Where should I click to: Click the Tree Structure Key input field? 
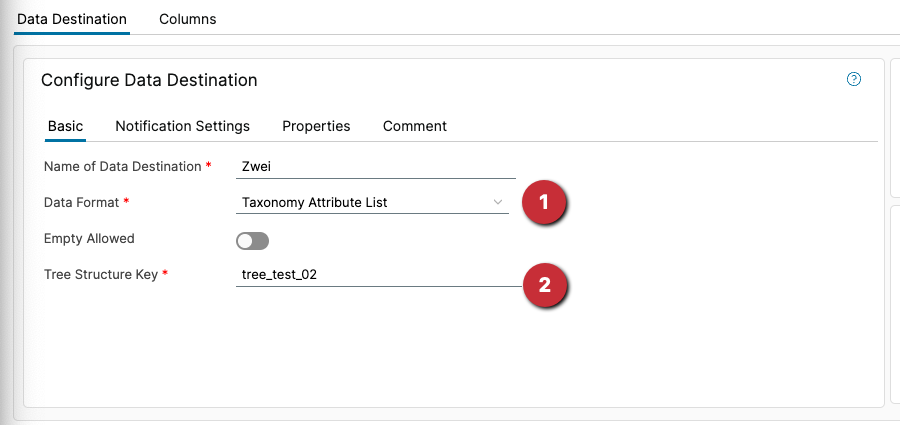(x=375, y=275)
